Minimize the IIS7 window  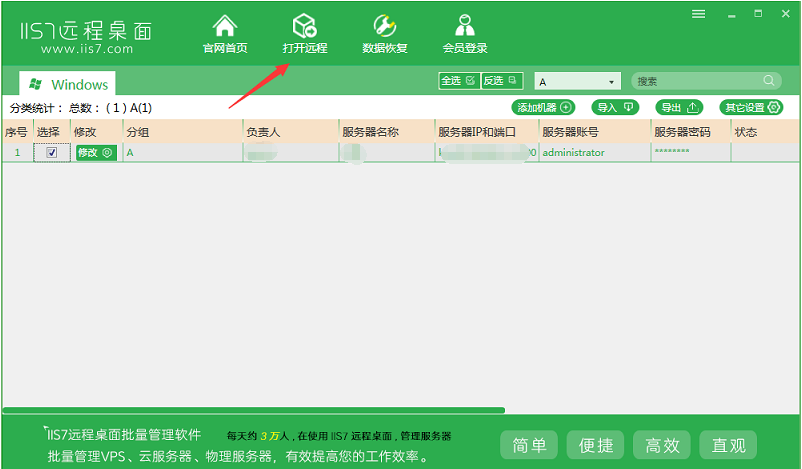coord(731,15)
